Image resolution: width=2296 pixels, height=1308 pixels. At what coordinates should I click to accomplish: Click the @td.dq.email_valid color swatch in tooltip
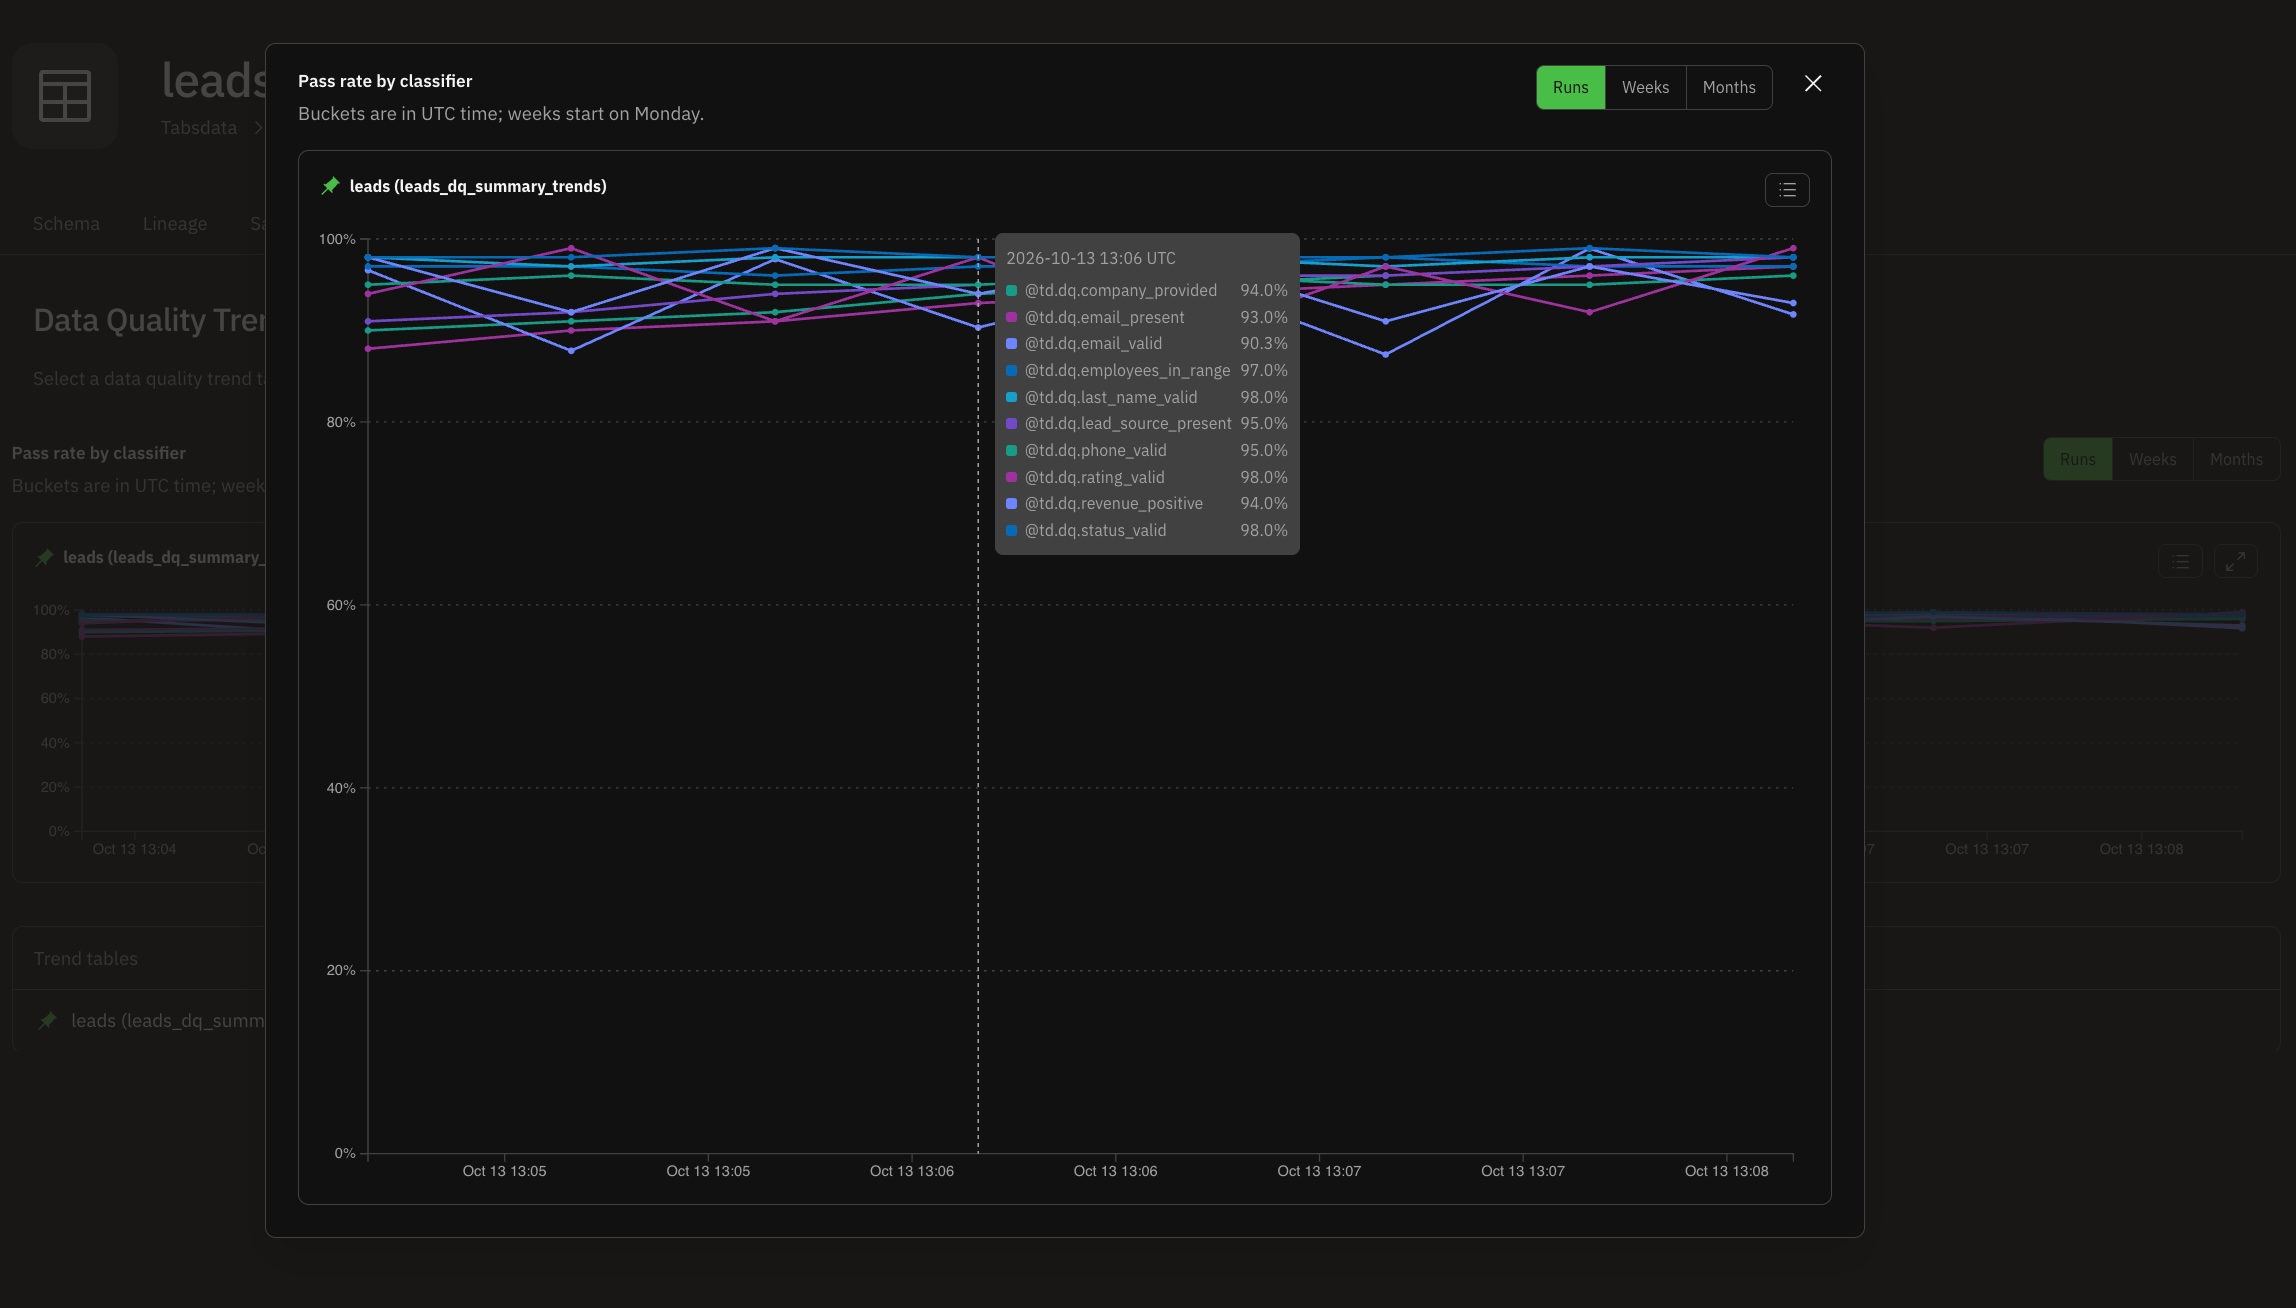1011,344
